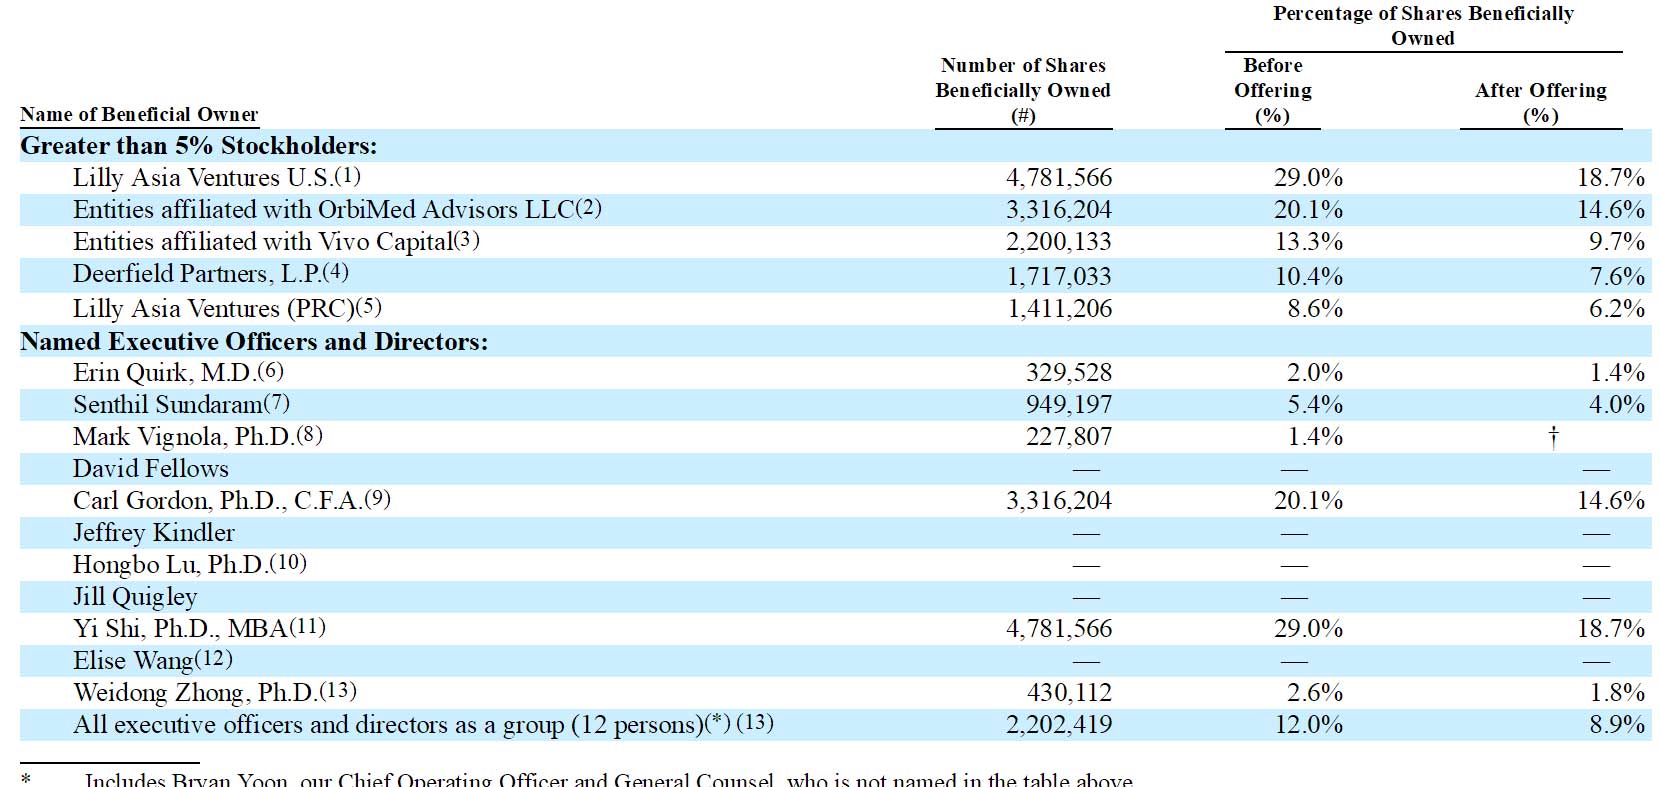Image resolution: width=1660 pixels, height=787 pixels.
Task: Select after-offering value '8.9%' for the group
Action: pyautogui.click(x=1617, y=724)
